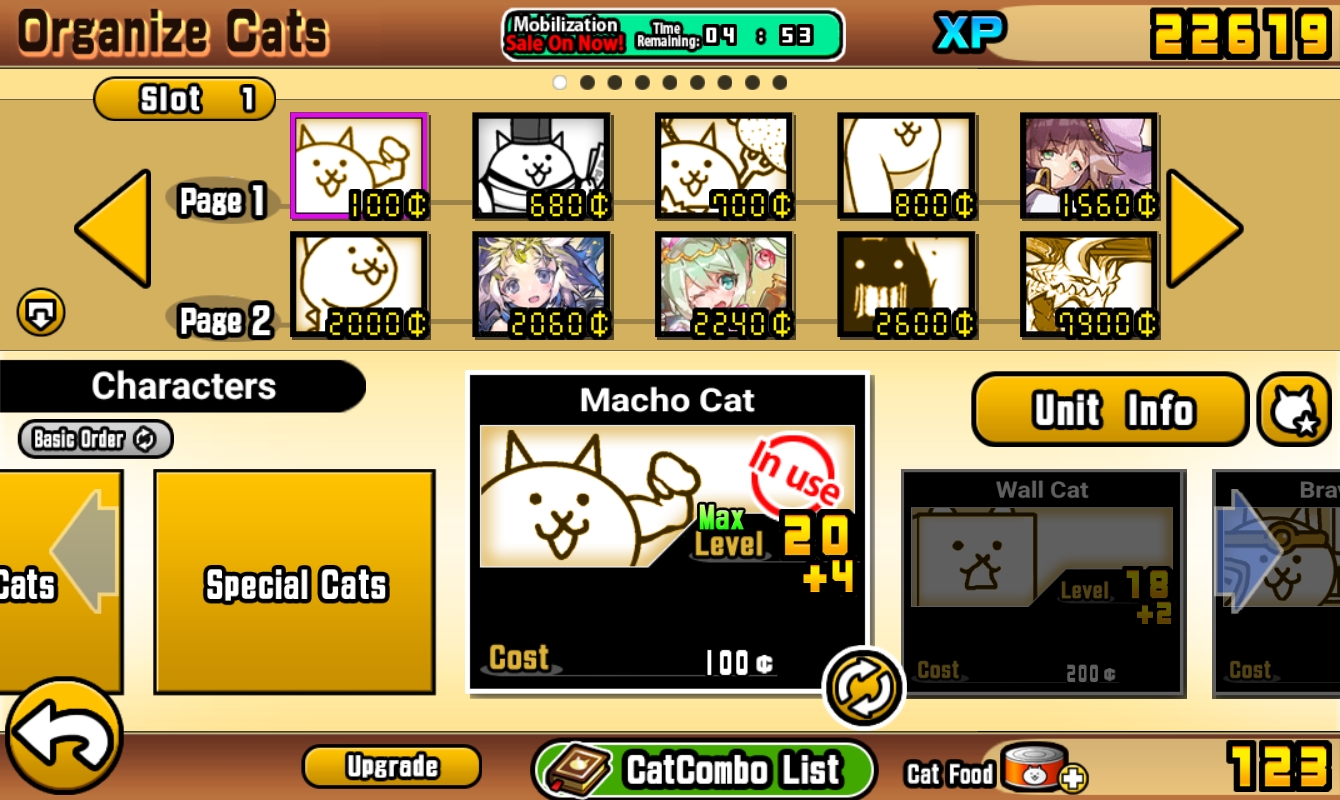Toggle the Slot 1 lineup selector

point(184,98)
